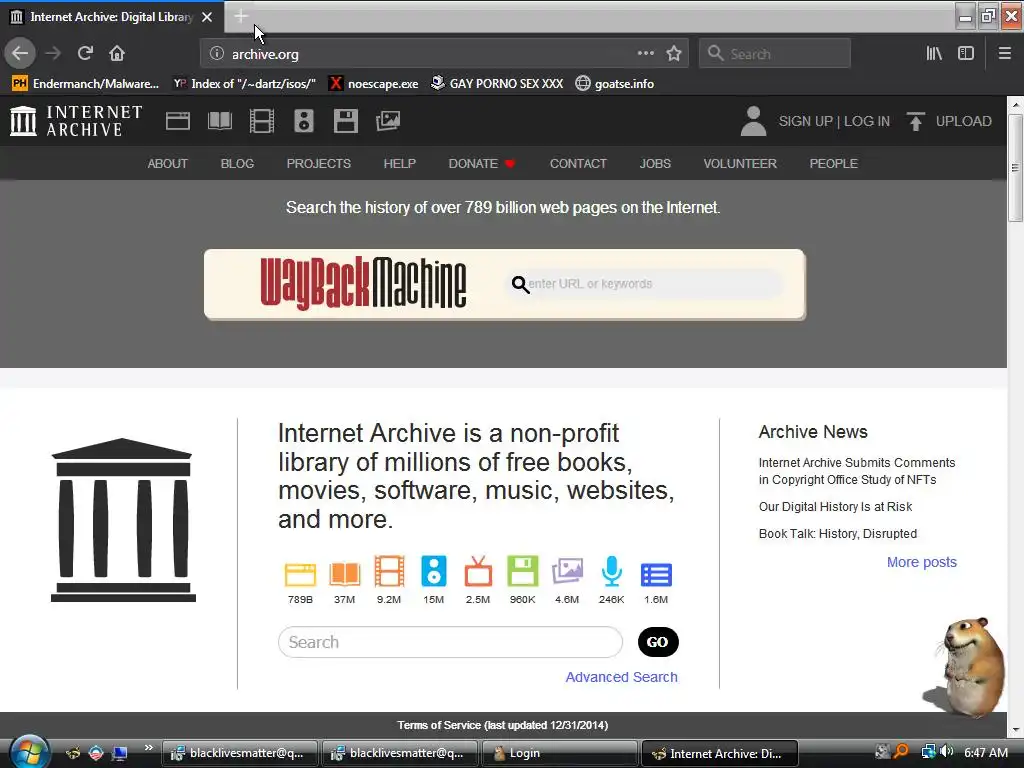Switch to Login taskbar window

click(x=559, y=753)
